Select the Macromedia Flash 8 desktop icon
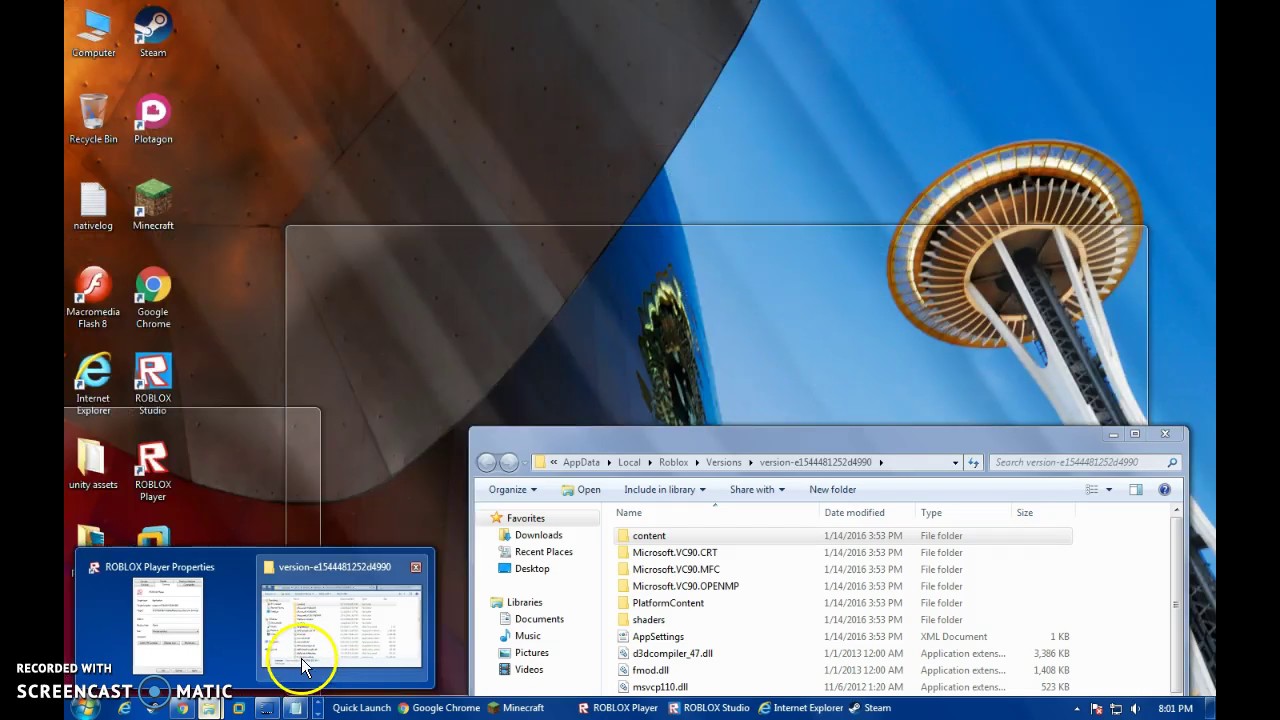Image resolution: width=1280 pixels, height=720 pixels. coord(93,297)
